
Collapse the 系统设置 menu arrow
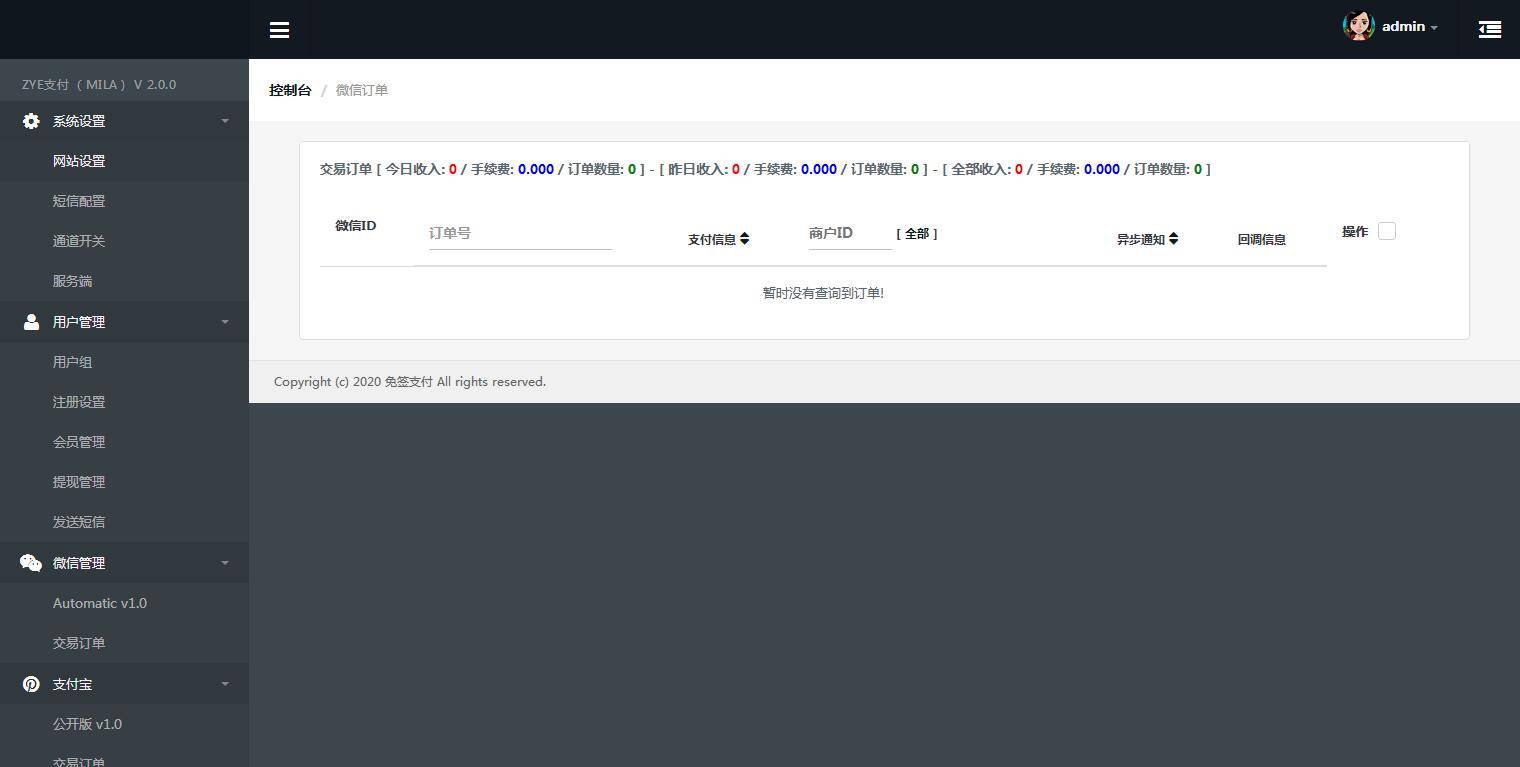[225, 121]
